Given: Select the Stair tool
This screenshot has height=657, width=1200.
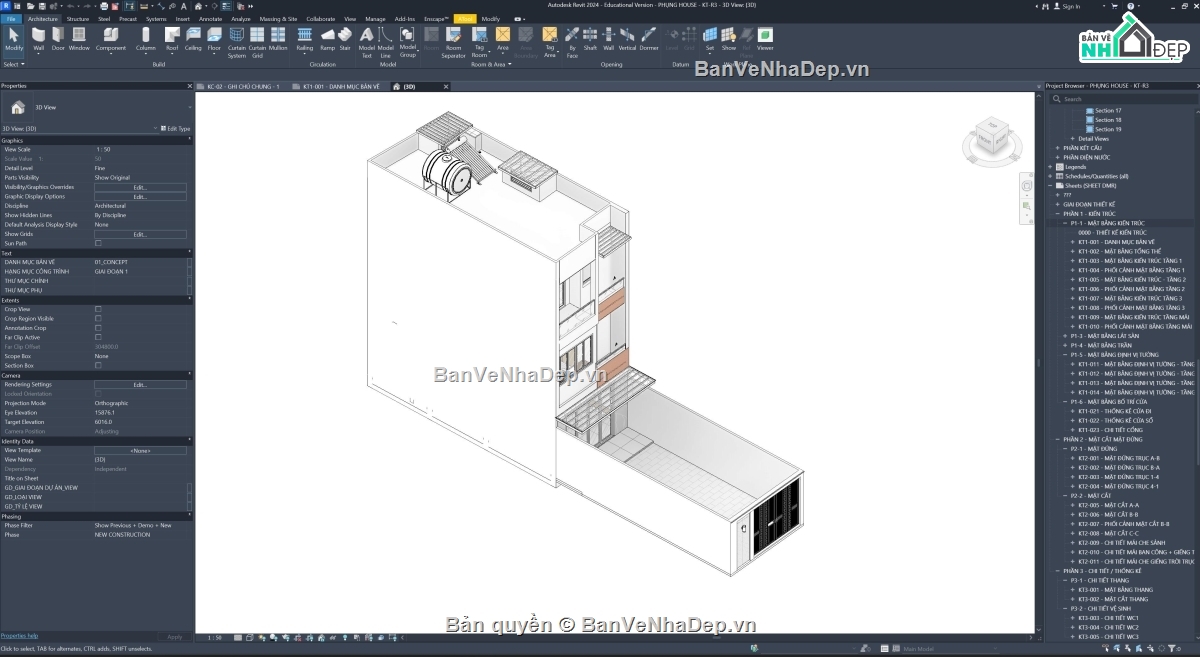Looking at the screenshot, I should (x=345, y=39).
